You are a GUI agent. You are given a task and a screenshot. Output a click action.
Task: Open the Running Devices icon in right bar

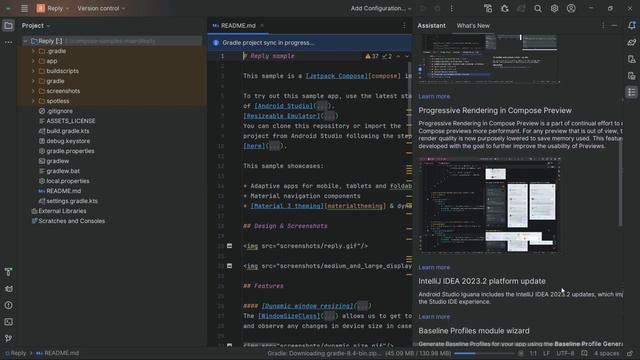coord(631,76)
